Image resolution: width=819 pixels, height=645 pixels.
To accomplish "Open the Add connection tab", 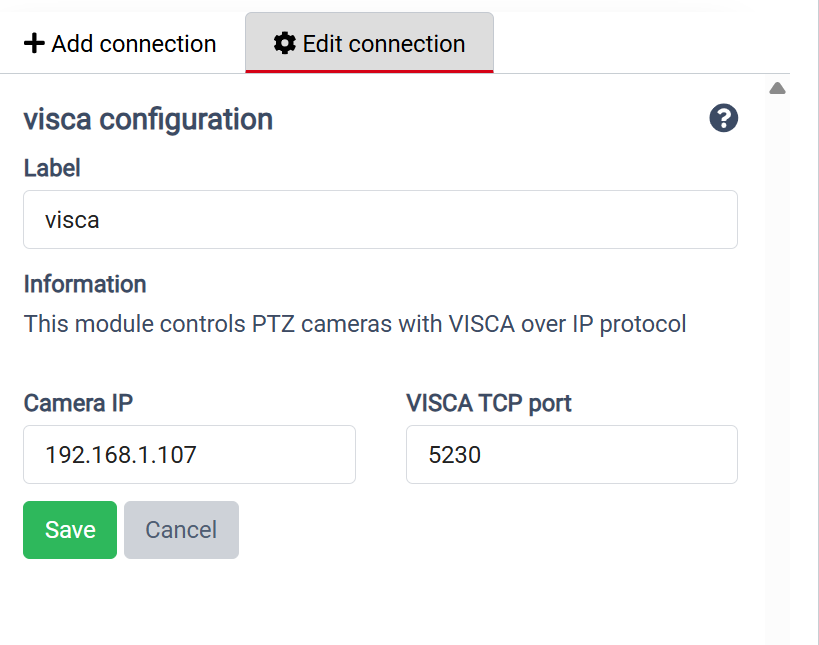I will 120,44.
